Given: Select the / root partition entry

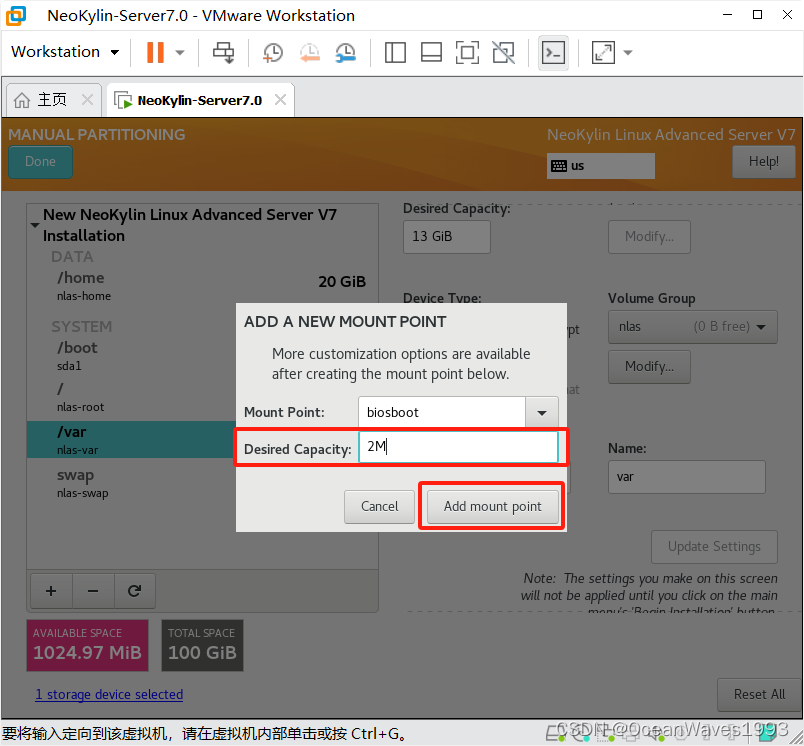Looking at the screenshot, I should click(x=131, y=397).
